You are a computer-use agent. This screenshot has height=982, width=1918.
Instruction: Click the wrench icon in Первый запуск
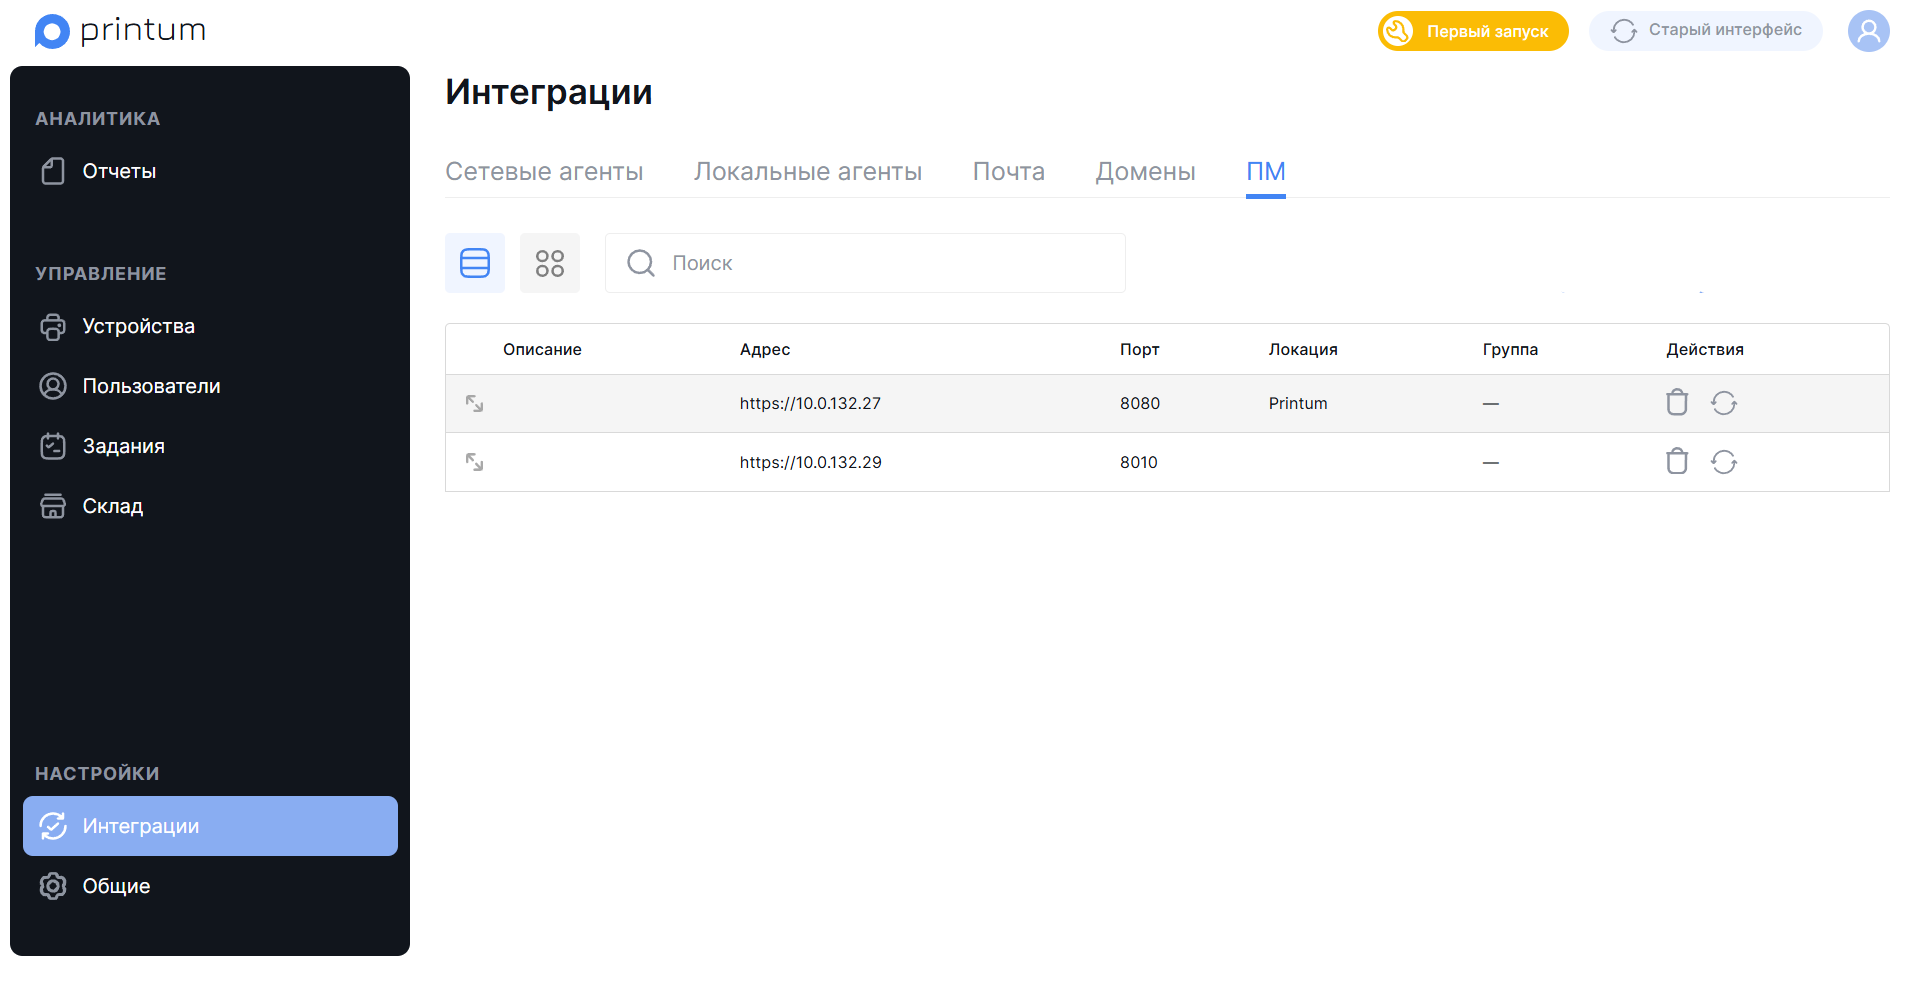pos(1398,31)
